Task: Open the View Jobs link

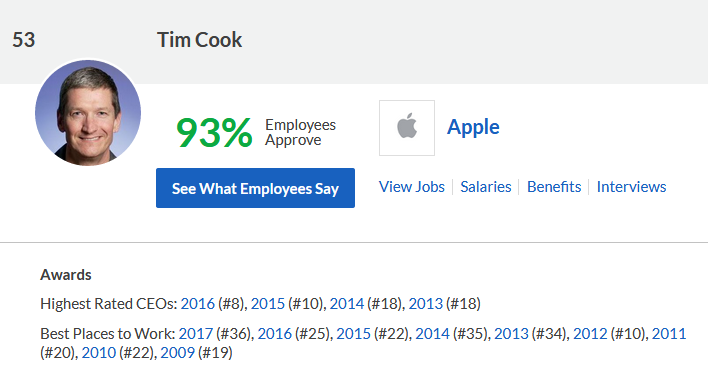Action: click(412, 187)
